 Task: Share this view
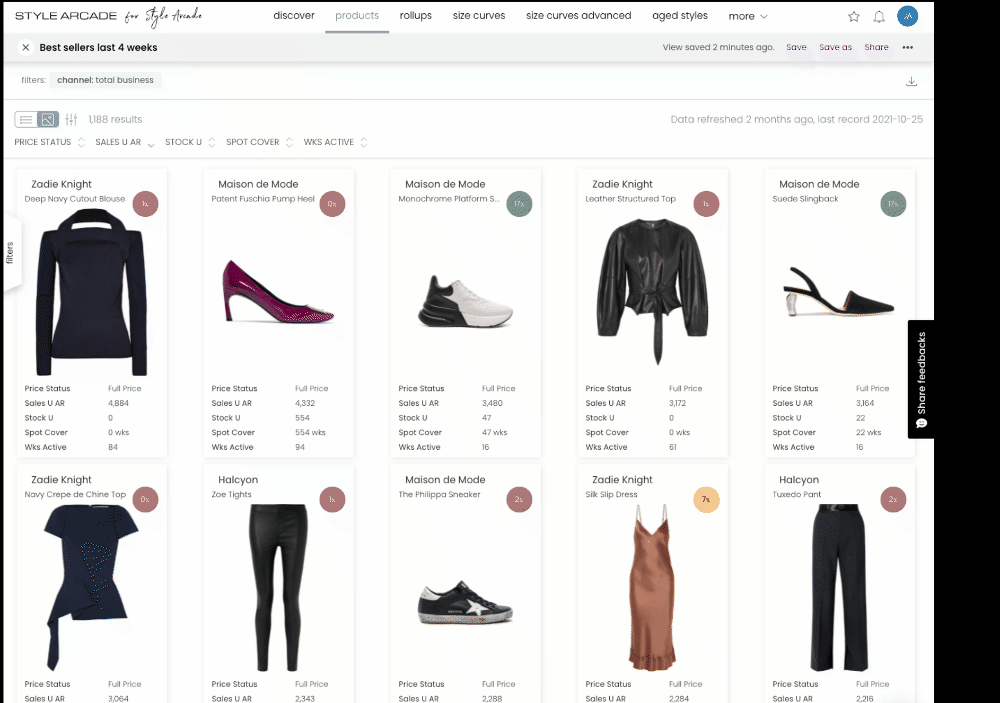(x=876, y=47)
